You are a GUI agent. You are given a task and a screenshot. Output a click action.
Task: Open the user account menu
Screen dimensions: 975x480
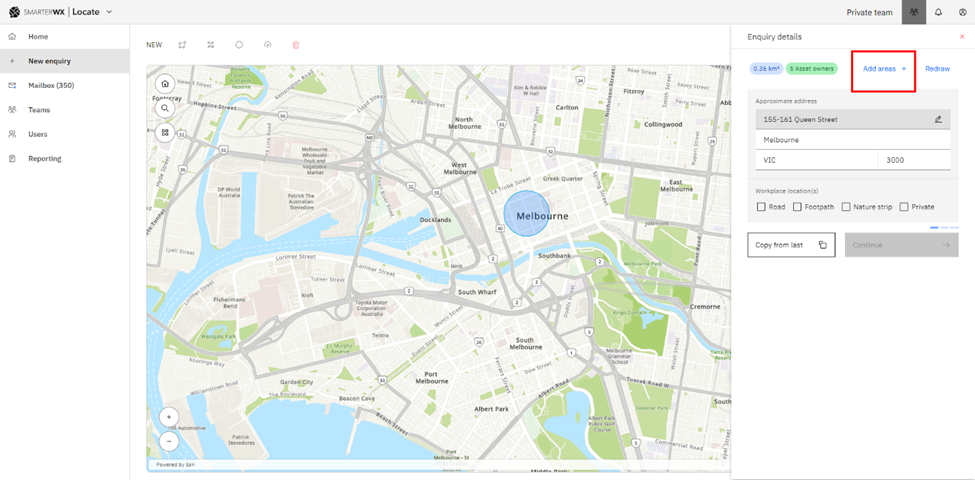click(x=963, y=12)
